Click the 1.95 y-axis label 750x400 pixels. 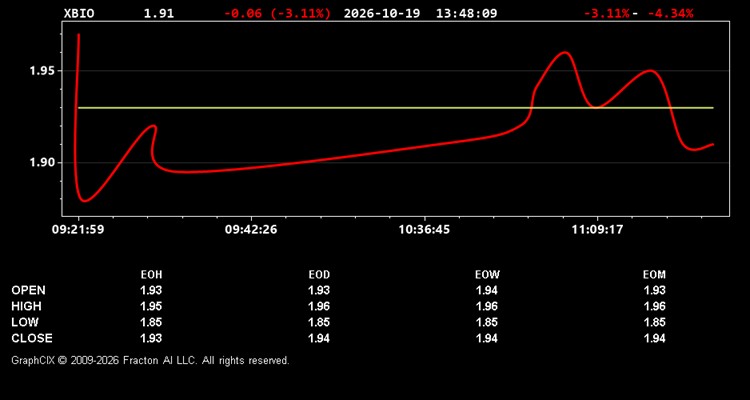[x=43, y=71]
